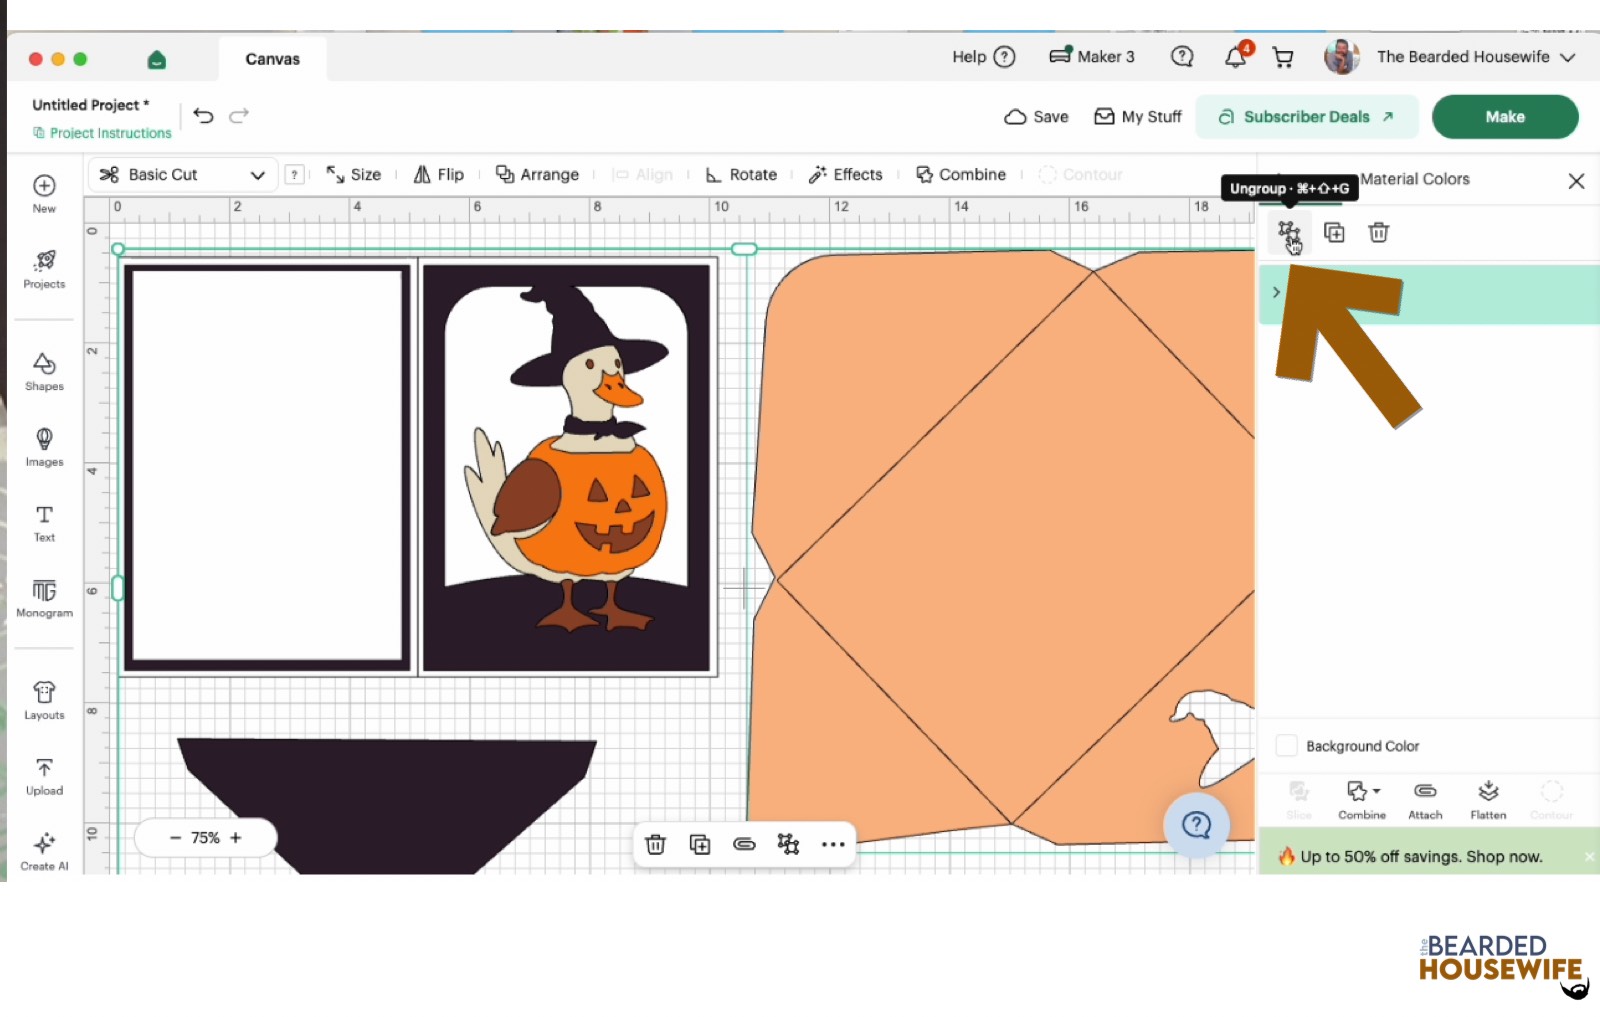Open Project Instructions link
The image size is (1600, 1017).
click(102, 133)
